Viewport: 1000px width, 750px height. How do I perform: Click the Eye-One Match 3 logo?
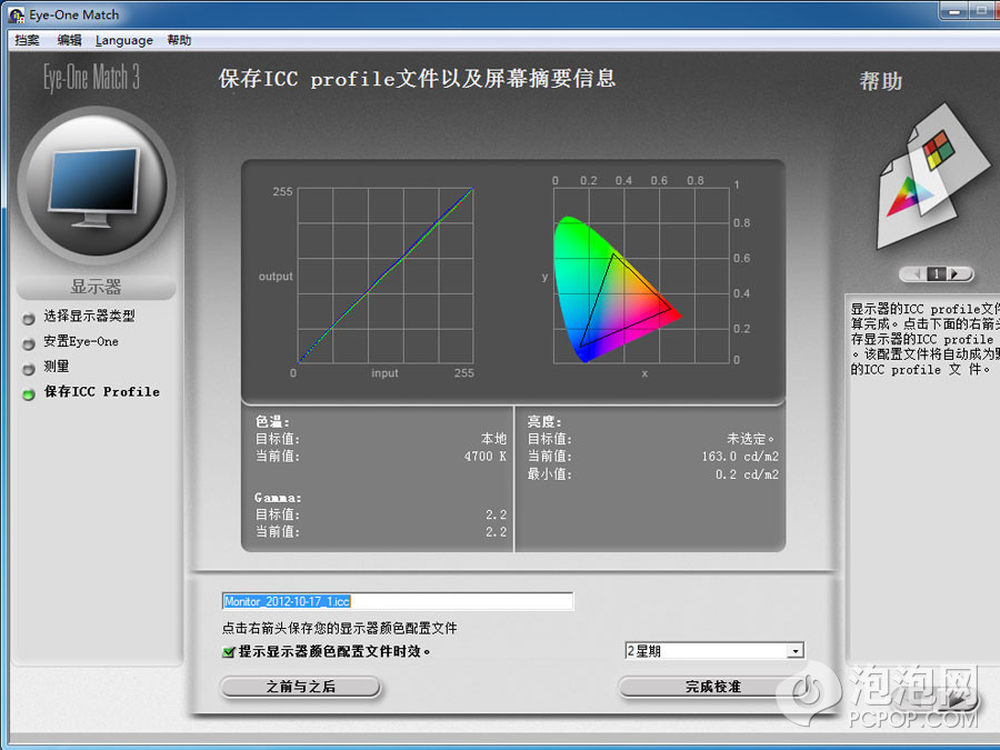coord(91,78)
